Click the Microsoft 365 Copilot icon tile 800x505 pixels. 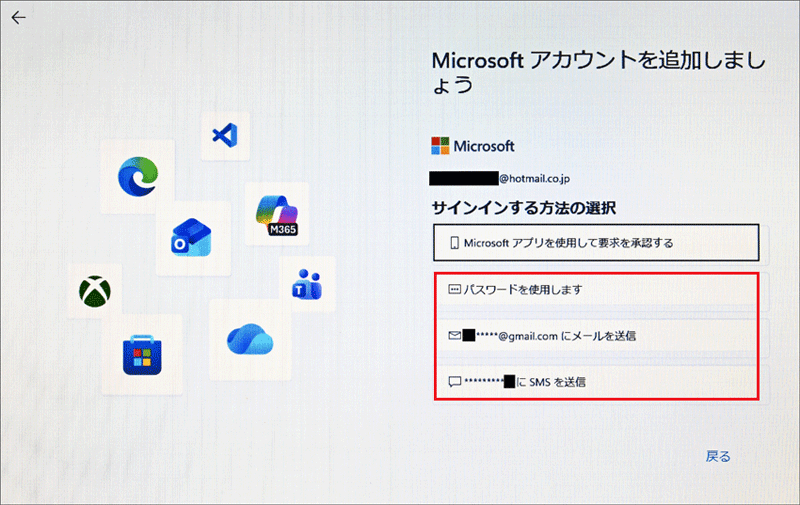(277, 214)
